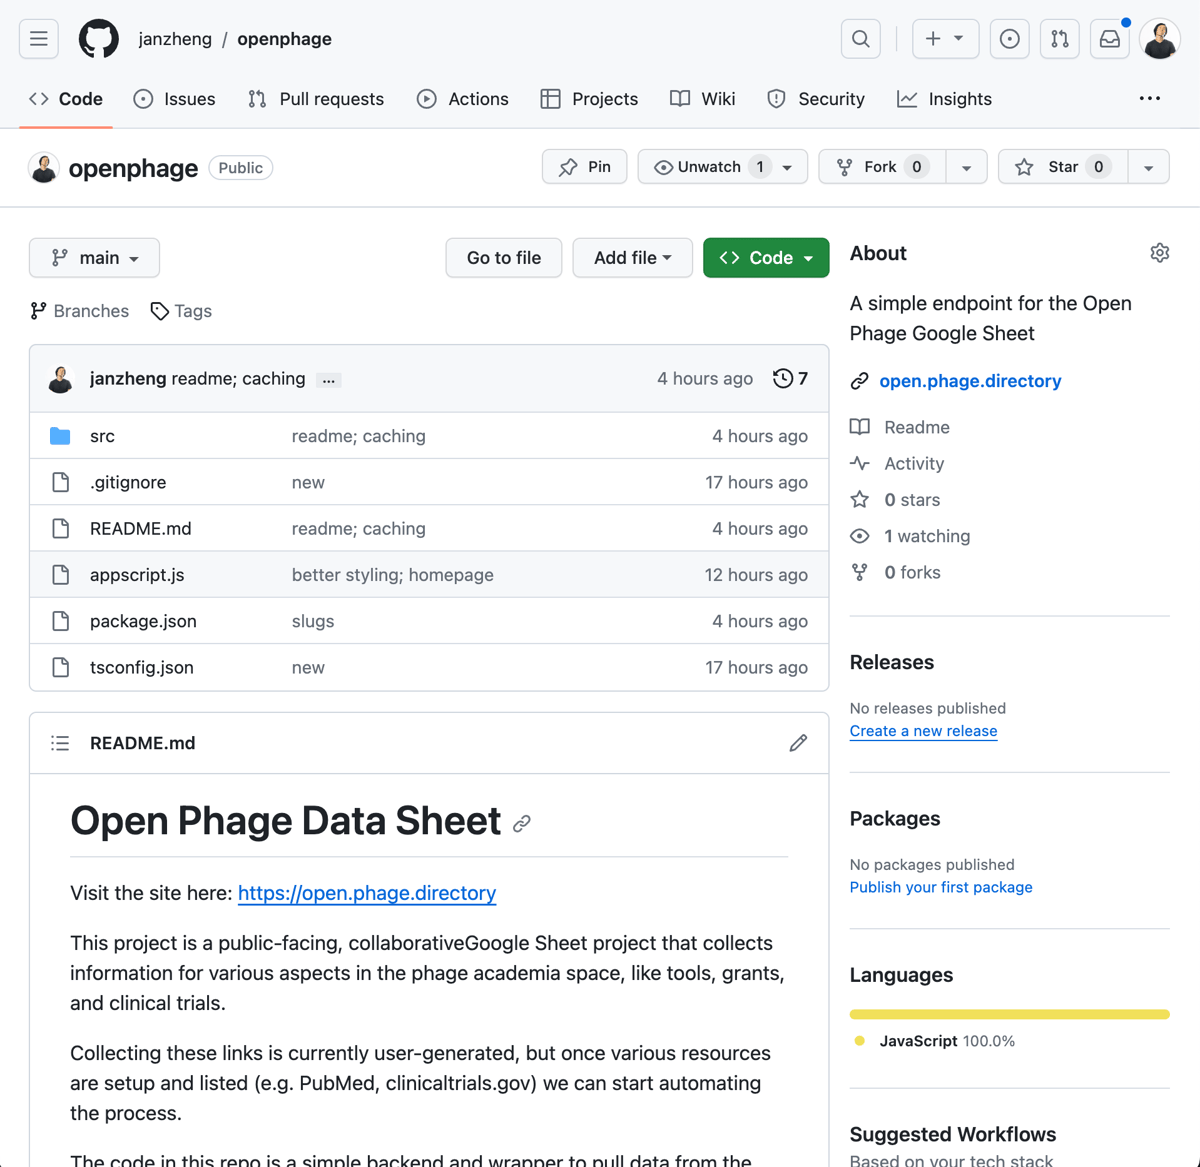
Task: Edit README with the pencil icon
Action: [x=798, y=743]
